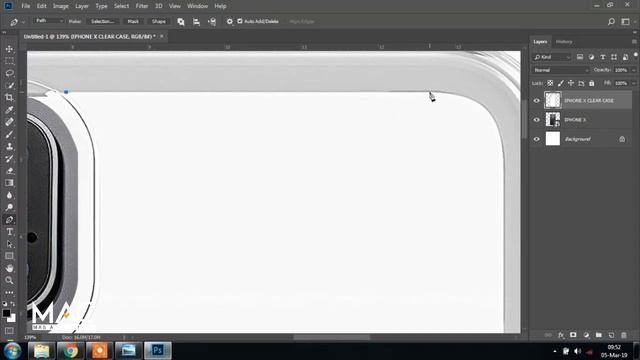The width and height of the screenshot is (640, 360).
Task: Toggle lock position icon
Action: (x=571, y=83)
